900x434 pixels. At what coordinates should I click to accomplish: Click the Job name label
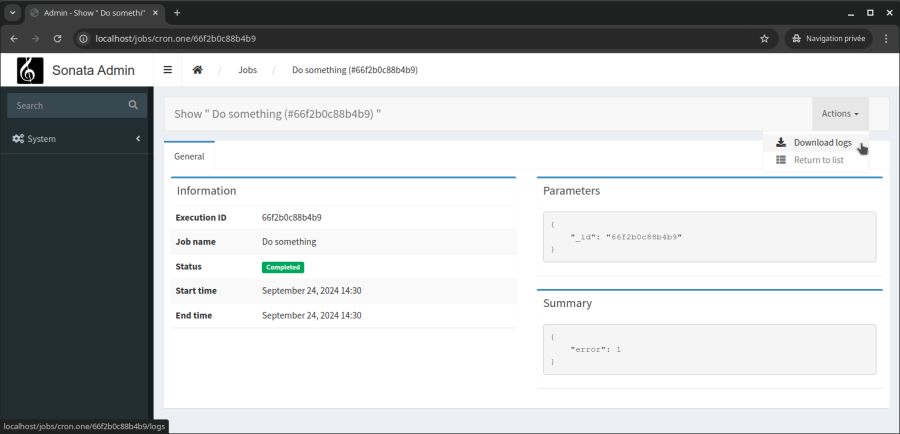click(x=196, y=242)
